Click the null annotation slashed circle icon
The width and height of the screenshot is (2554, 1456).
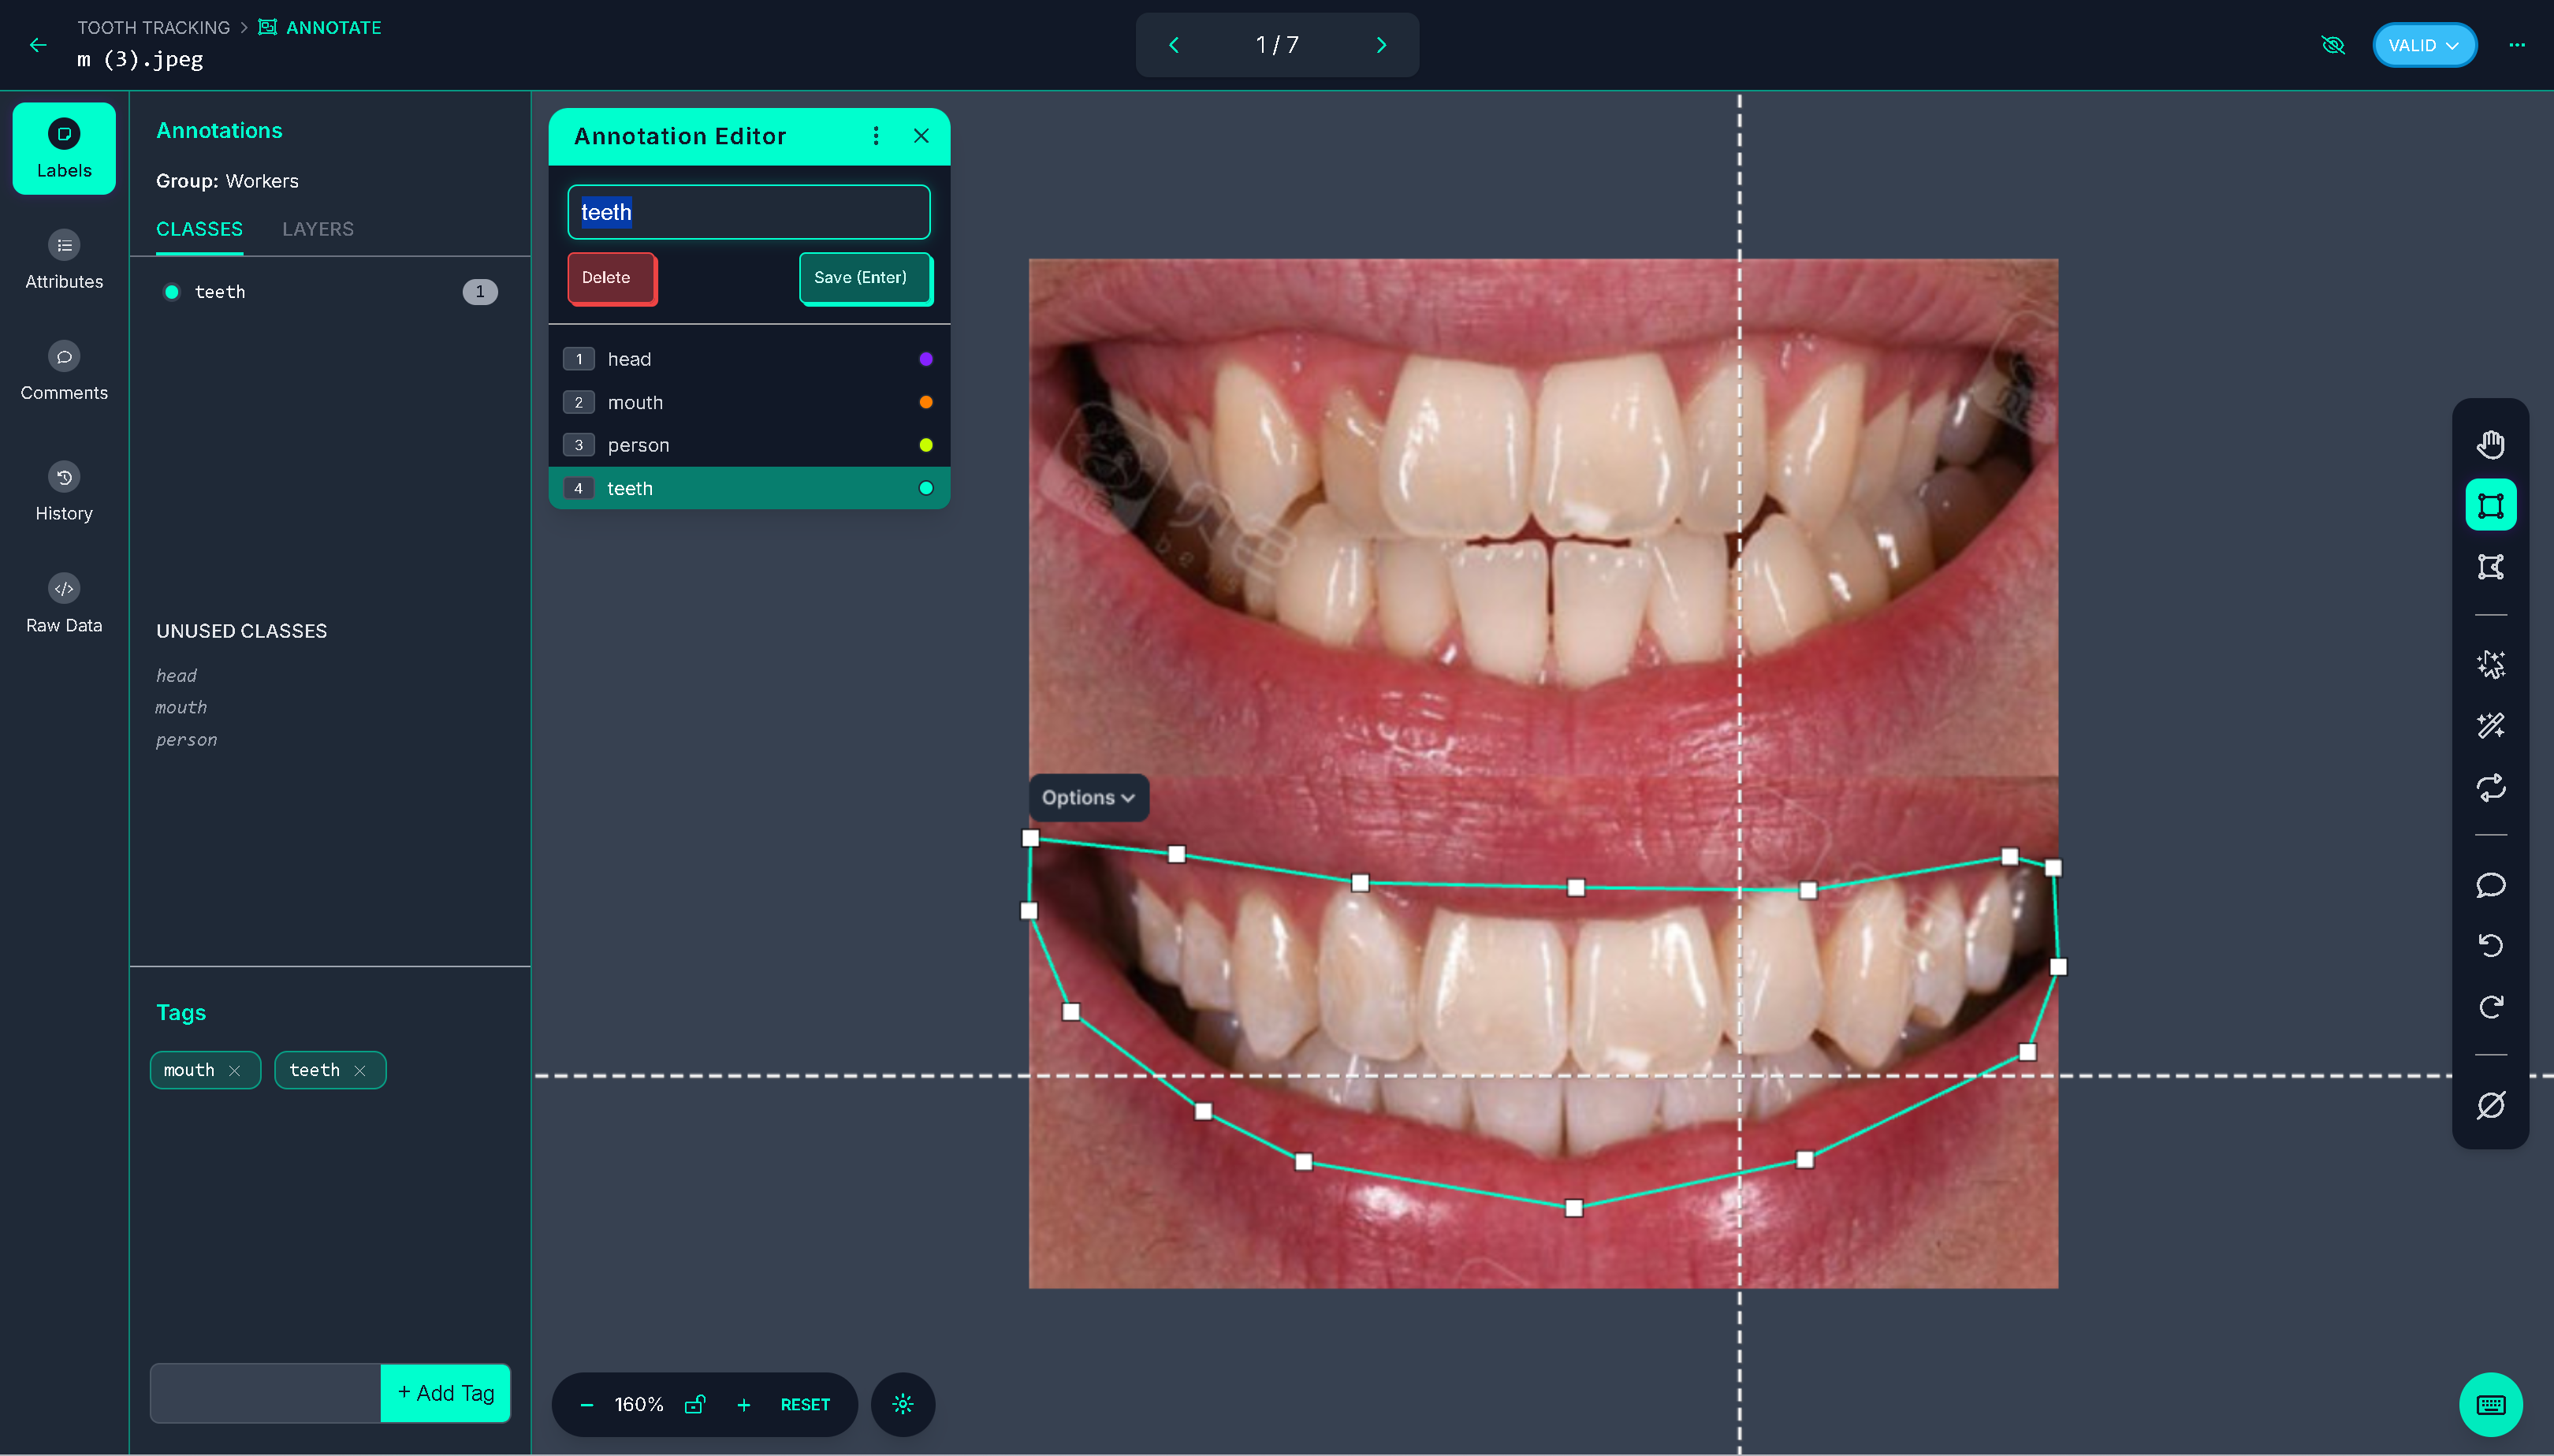pos(2490,1105)
